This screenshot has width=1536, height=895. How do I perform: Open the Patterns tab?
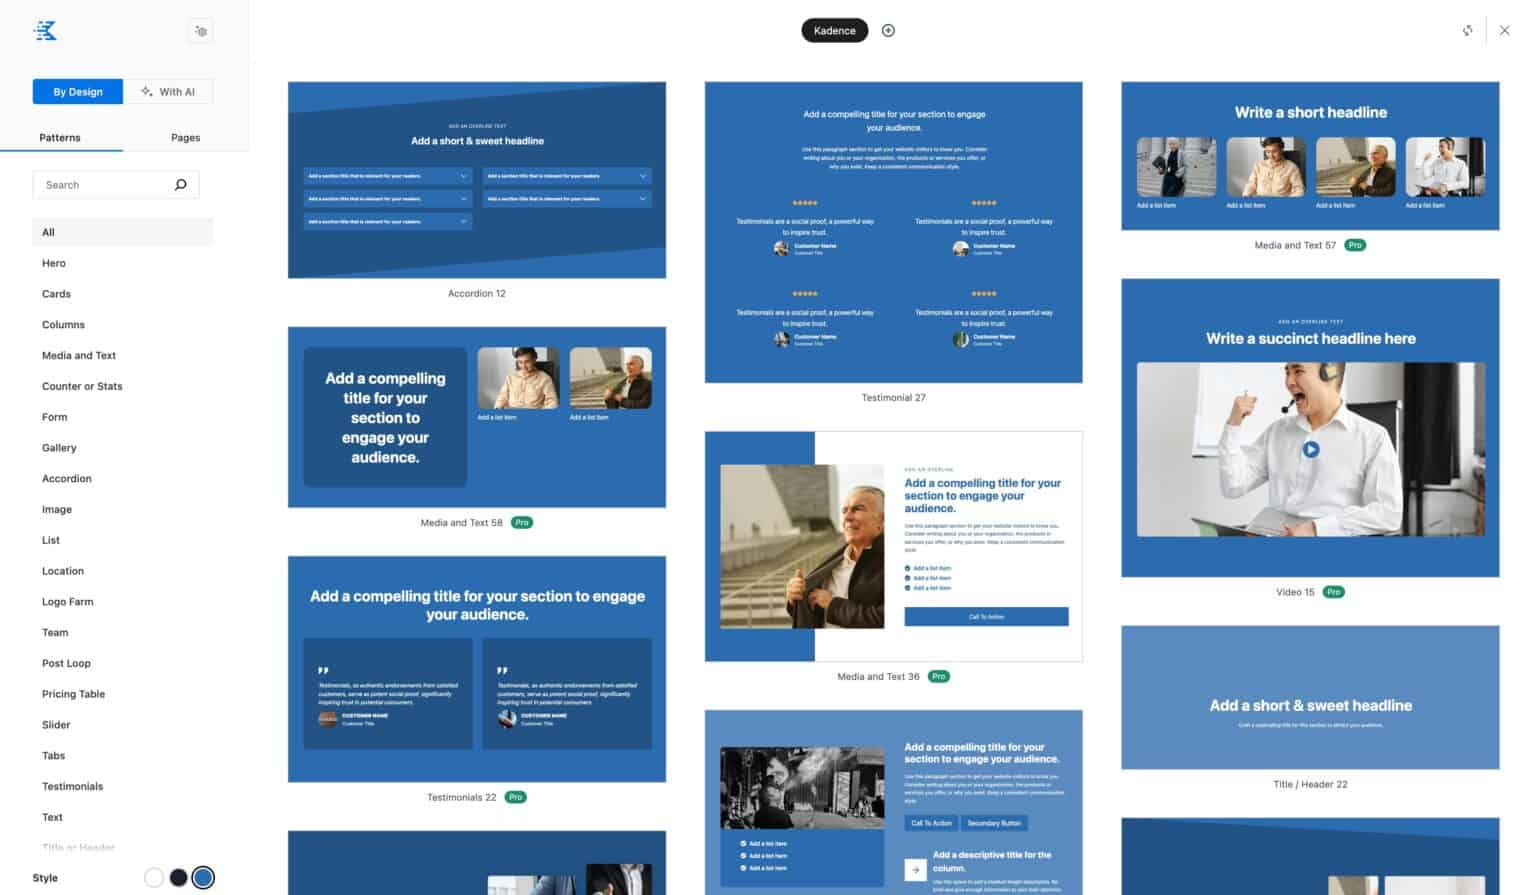click(60, 138)
